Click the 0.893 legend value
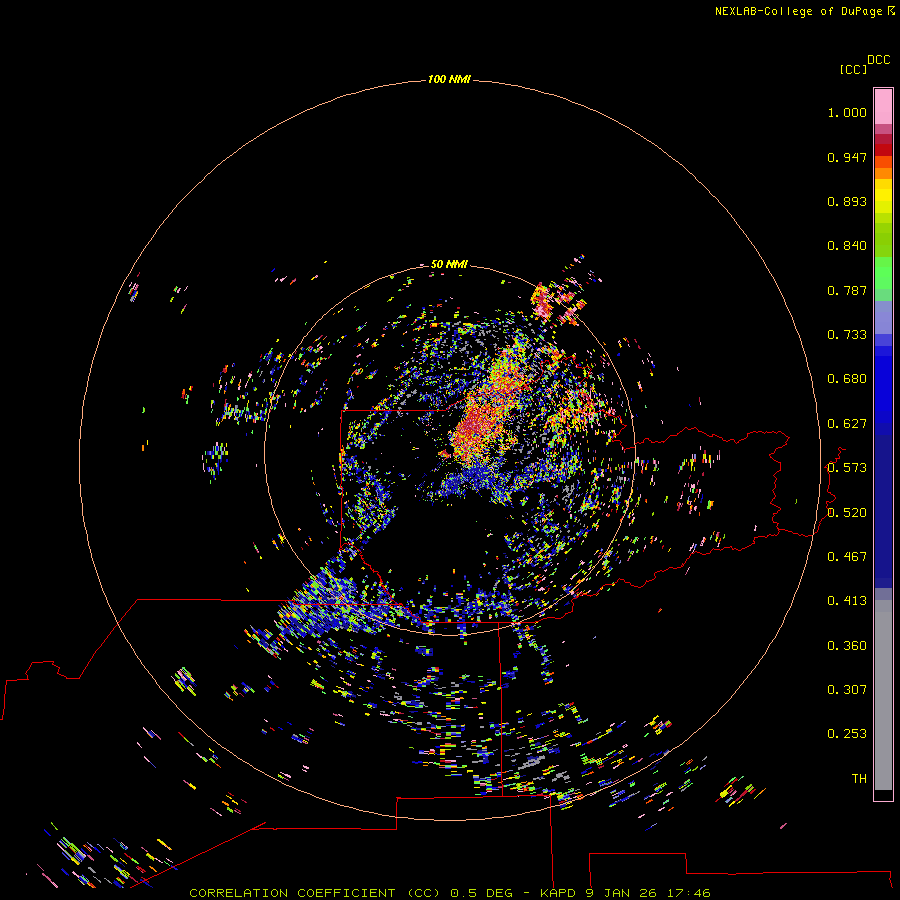Image resolution: width=900 pixels, height=900 pixels. (x=847, y=201)
